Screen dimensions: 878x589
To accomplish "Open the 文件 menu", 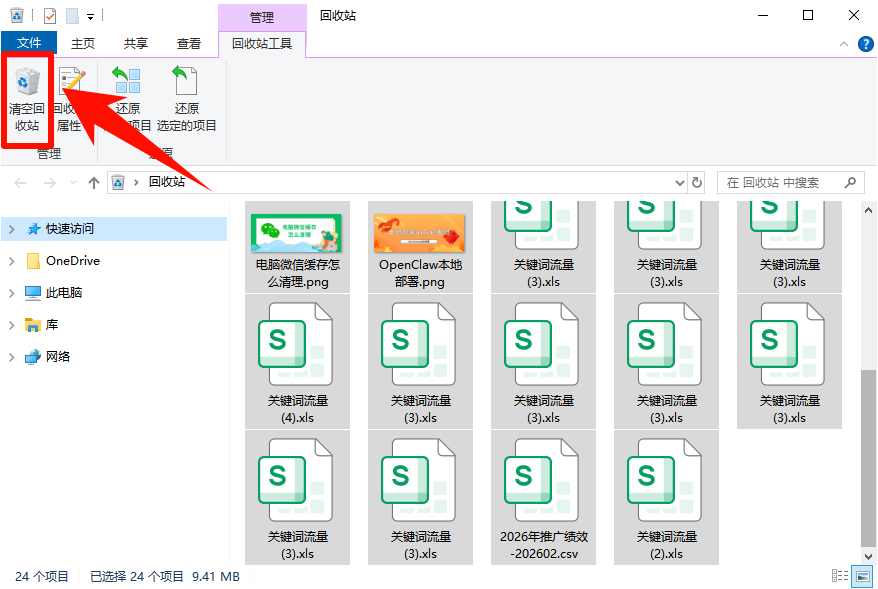I will [29, 43].
